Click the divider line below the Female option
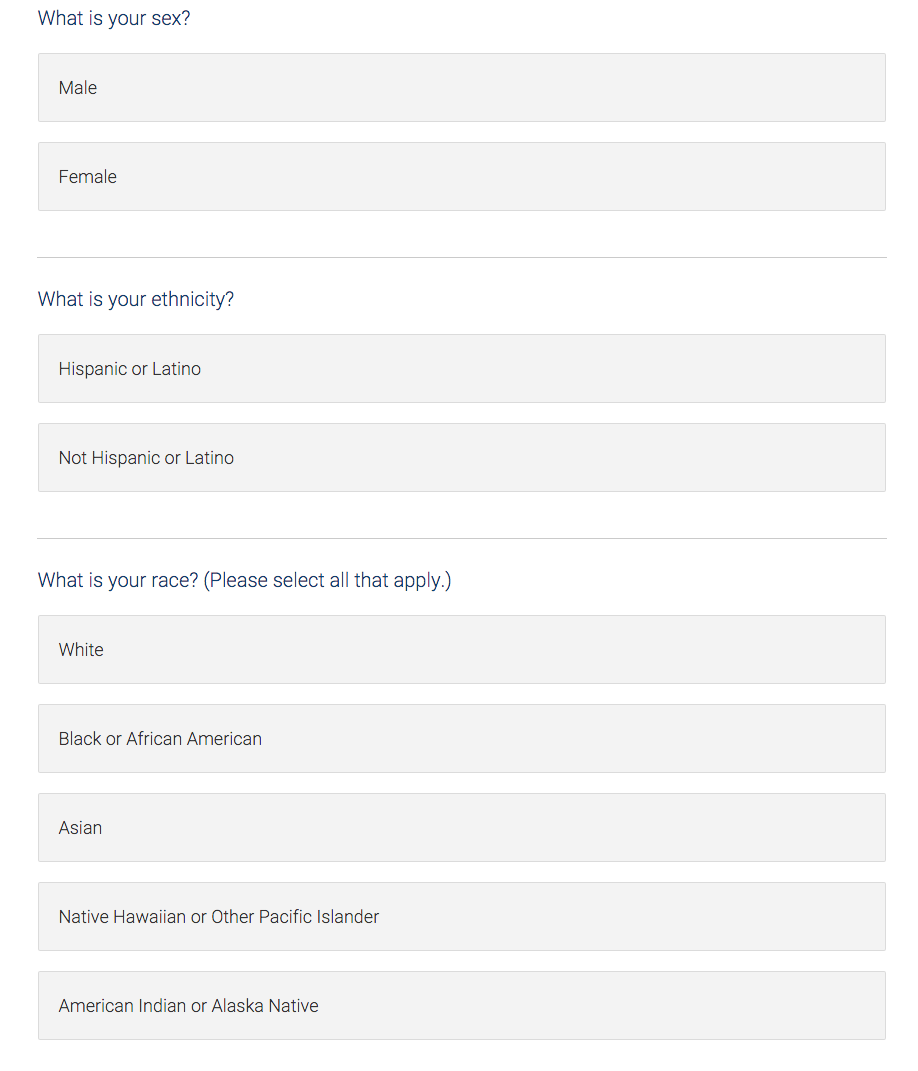This screenshot has height=1071, width=918. pyautogui.click(x=461, y=258)
